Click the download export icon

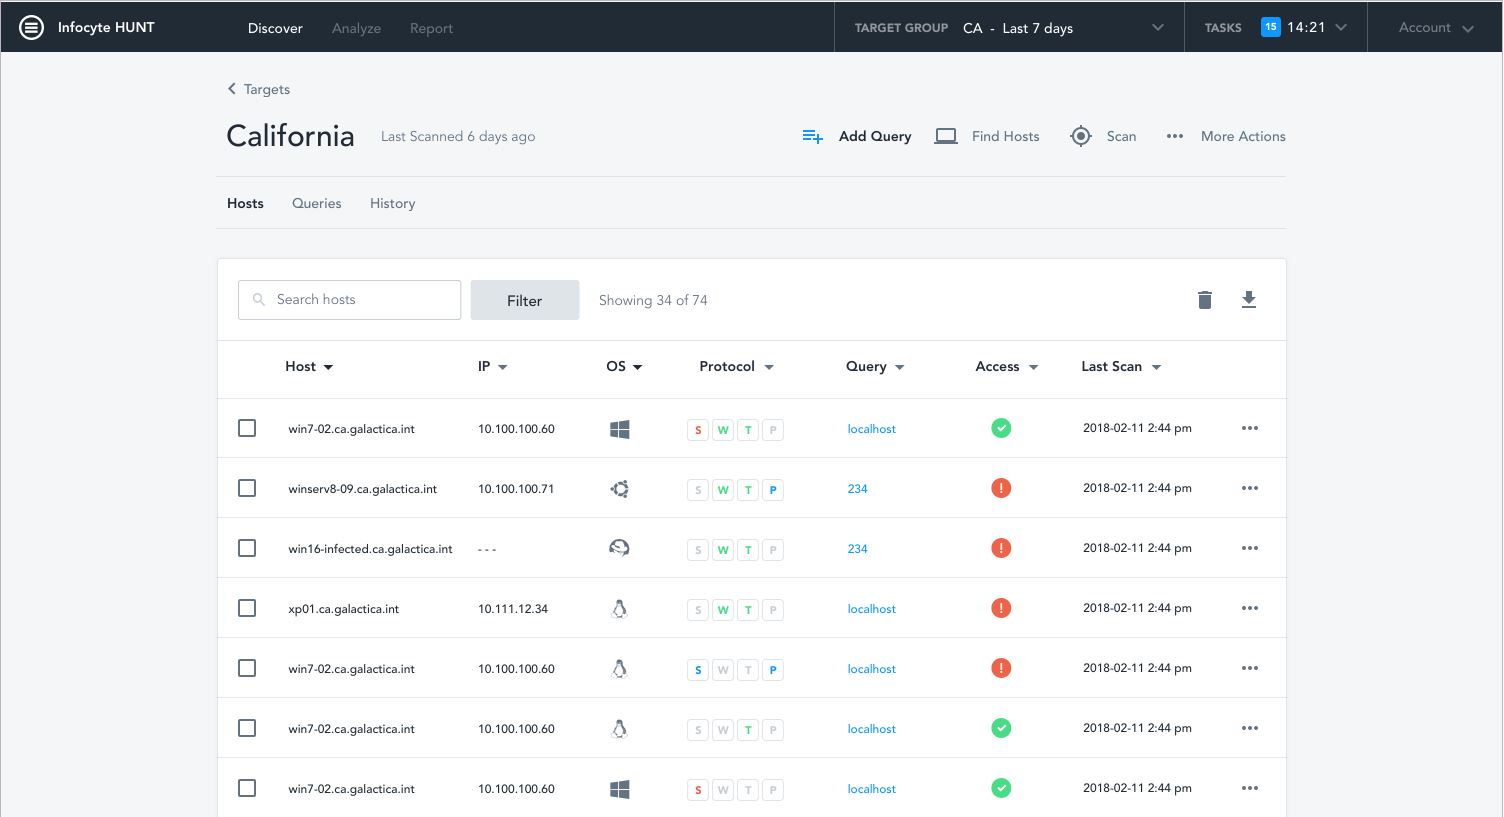1249,300
